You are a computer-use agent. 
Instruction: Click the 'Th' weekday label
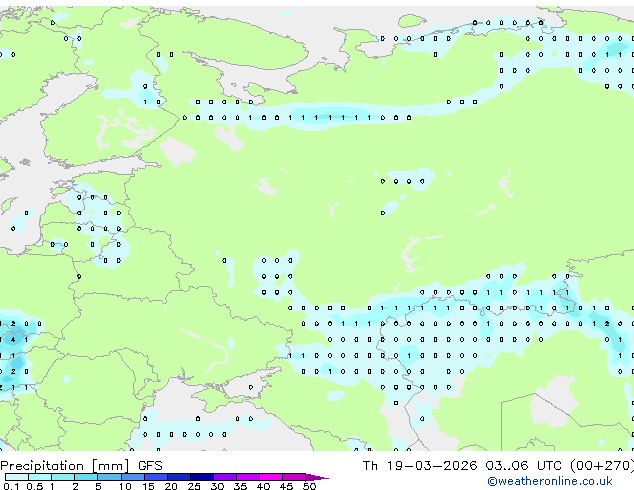tap(370, 466)
